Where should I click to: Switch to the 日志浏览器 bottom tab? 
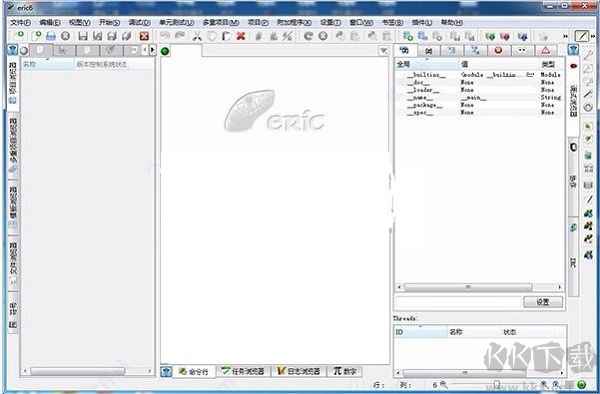coord(298,371)
